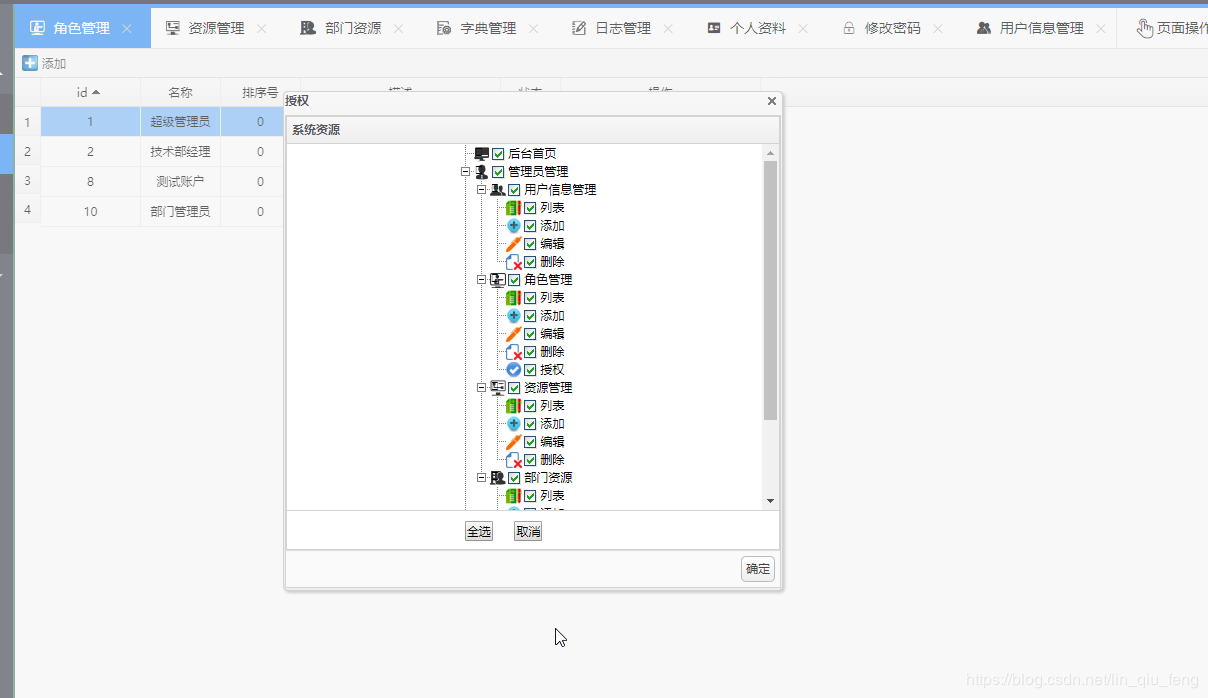Click the tree scrollbar down arrow
The height and width of the screenshot is (698, 1208).
coord(770,501)
